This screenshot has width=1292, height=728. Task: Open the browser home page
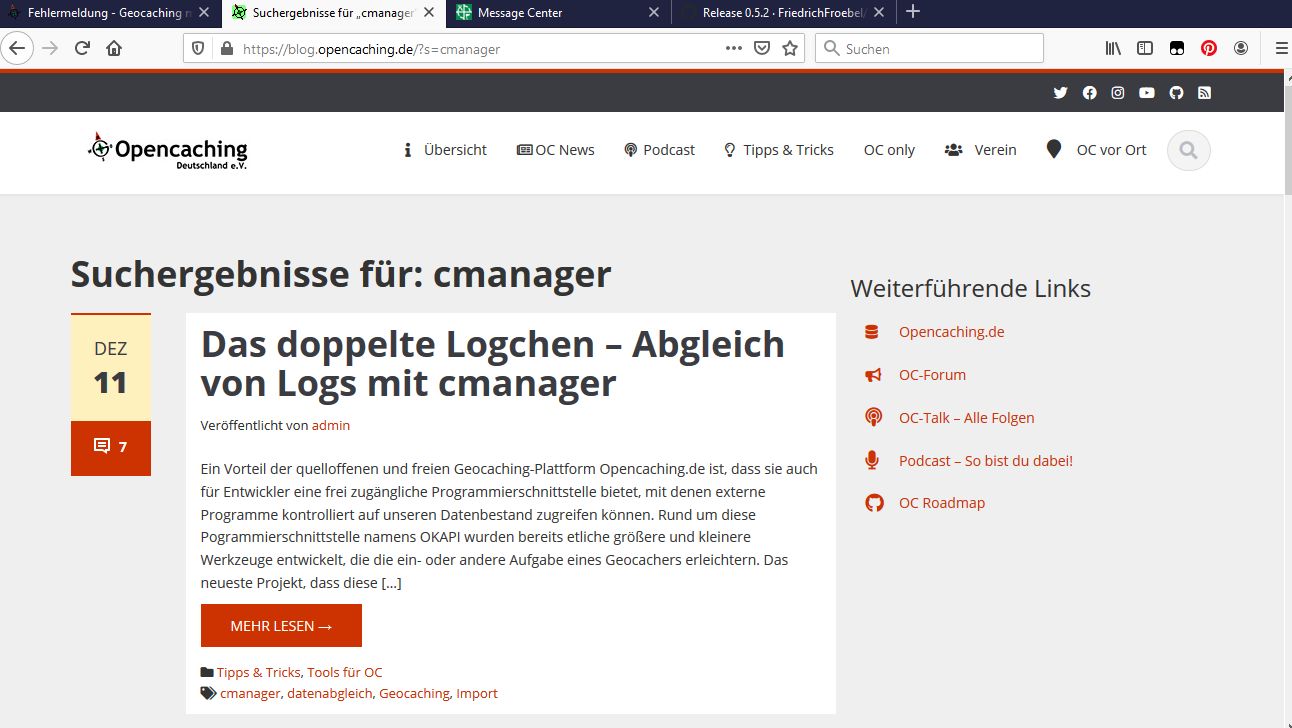114,48
